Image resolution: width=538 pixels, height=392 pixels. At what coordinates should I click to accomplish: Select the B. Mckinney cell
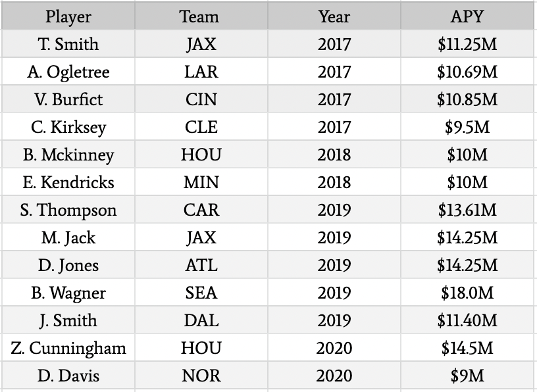pyautogui.click(x=68, y=154)
